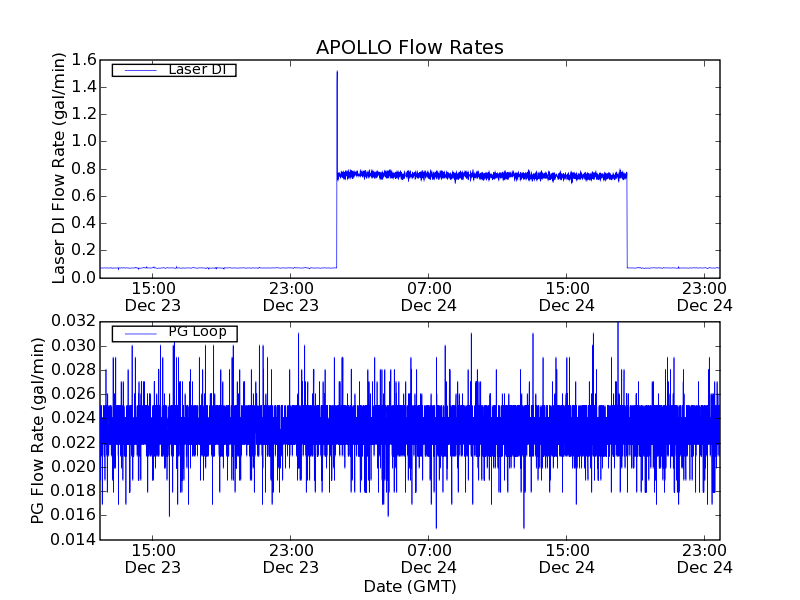The width and height of the screenshot is (800, 600).
Task: Click the 0.8 tick on the top chart
Action: 84,169
